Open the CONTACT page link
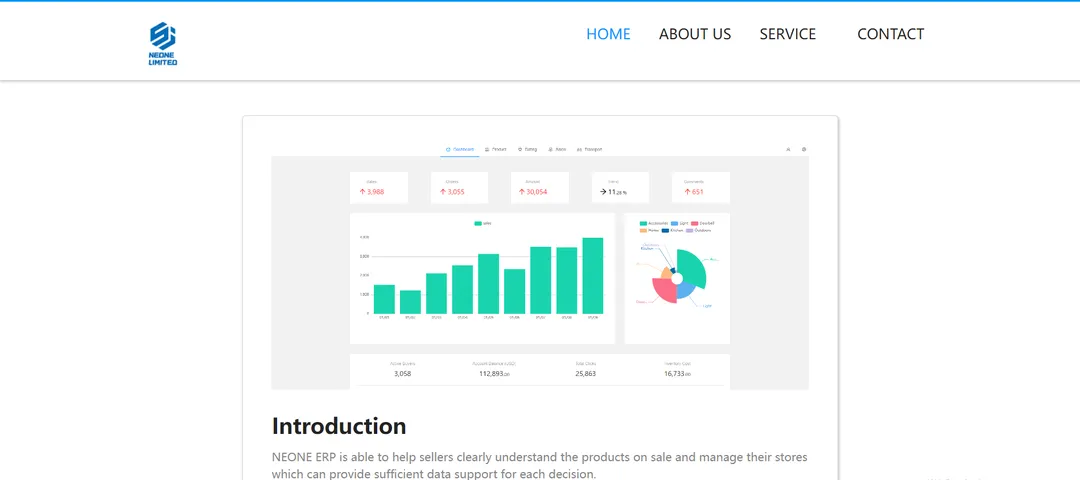Viewport: 1080px width, 480px height. click(x=891, y=34)
